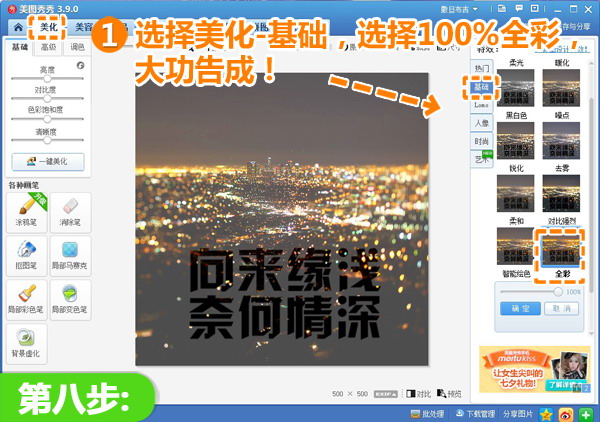Click the edited night city image canvas

tap(282, 219)
